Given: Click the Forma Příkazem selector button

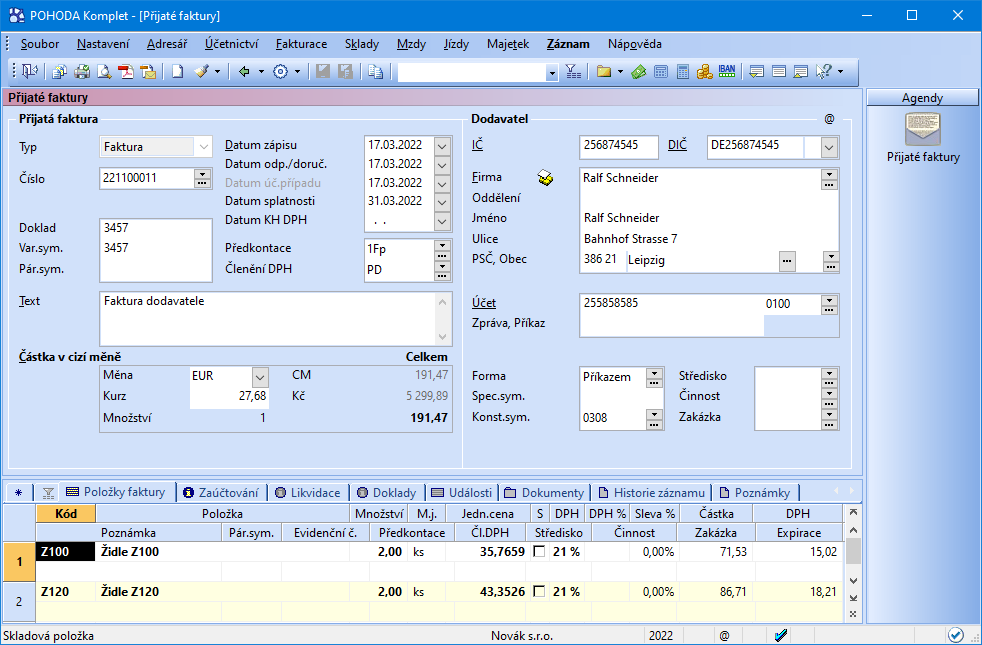Looking at the screenshot, I should 654,377.
